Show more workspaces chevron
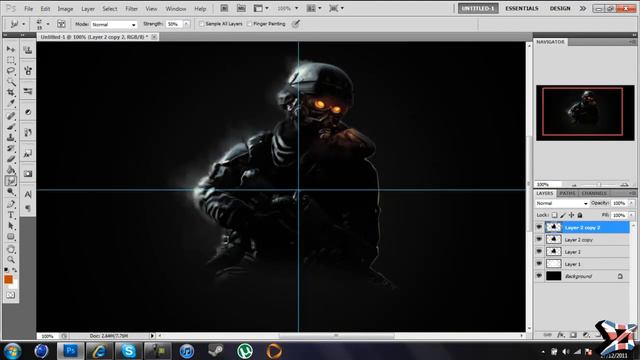Viewport: 640px width, 360px height. (x=583, y=8)
